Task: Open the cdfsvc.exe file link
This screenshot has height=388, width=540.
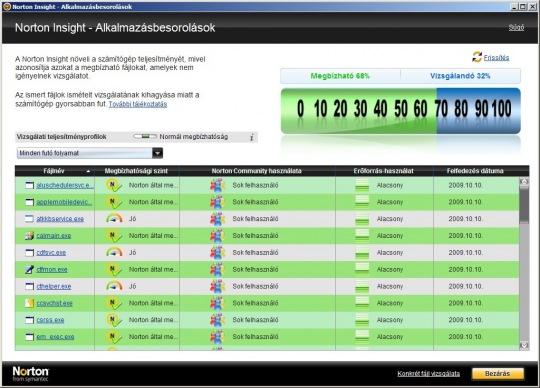Action: (x=51, y=252)
